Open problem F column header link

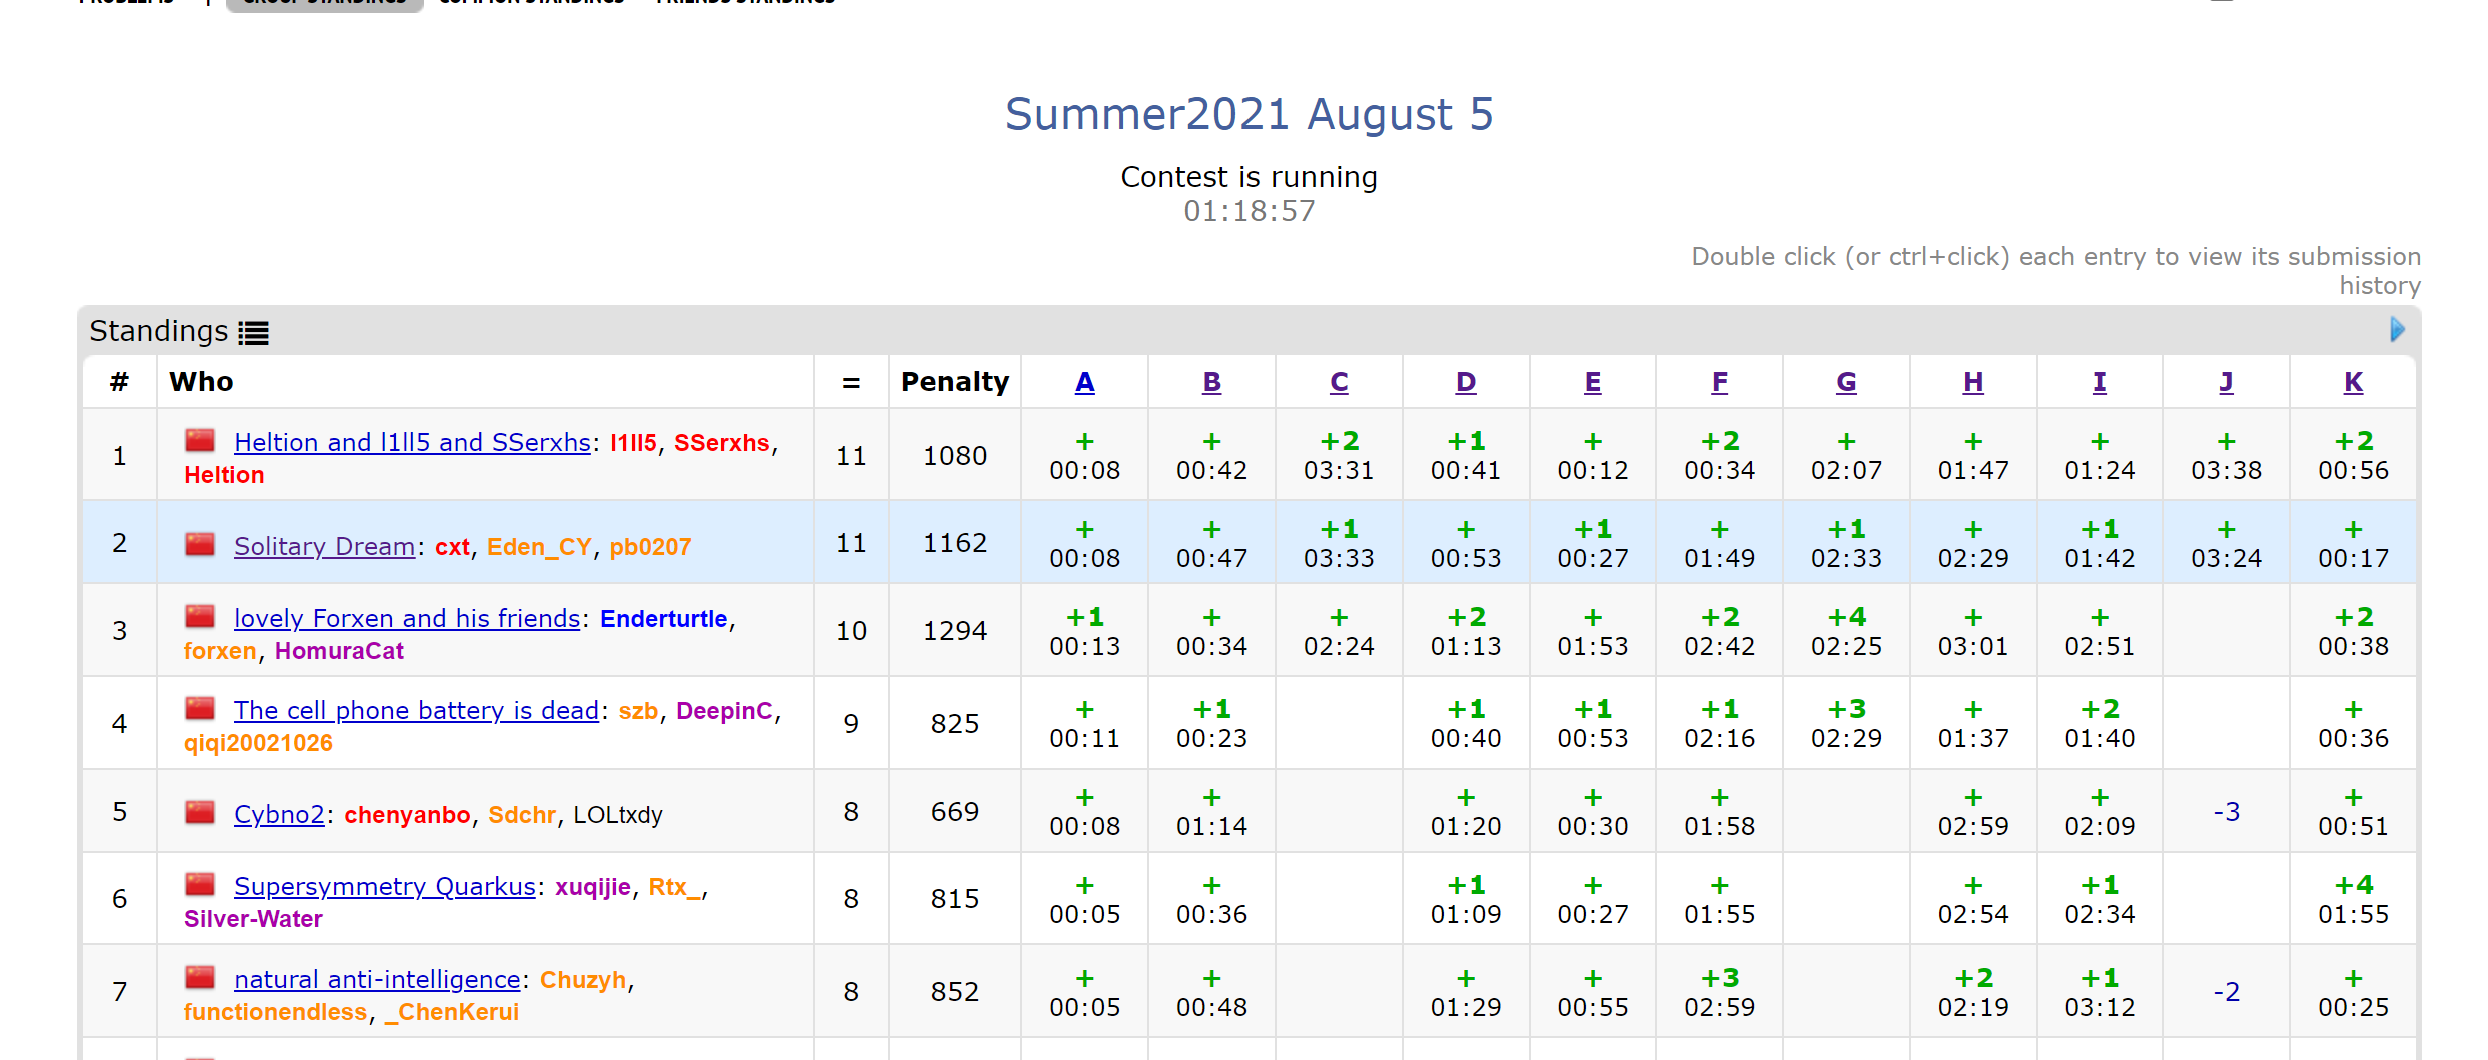coord(1719,382)
